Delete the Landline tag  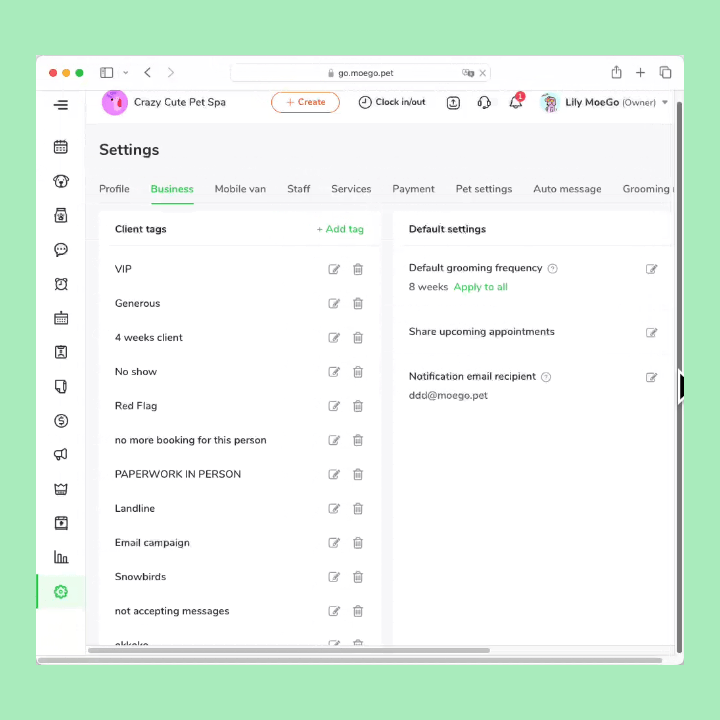pyautogui.click(x=358, y=508)
